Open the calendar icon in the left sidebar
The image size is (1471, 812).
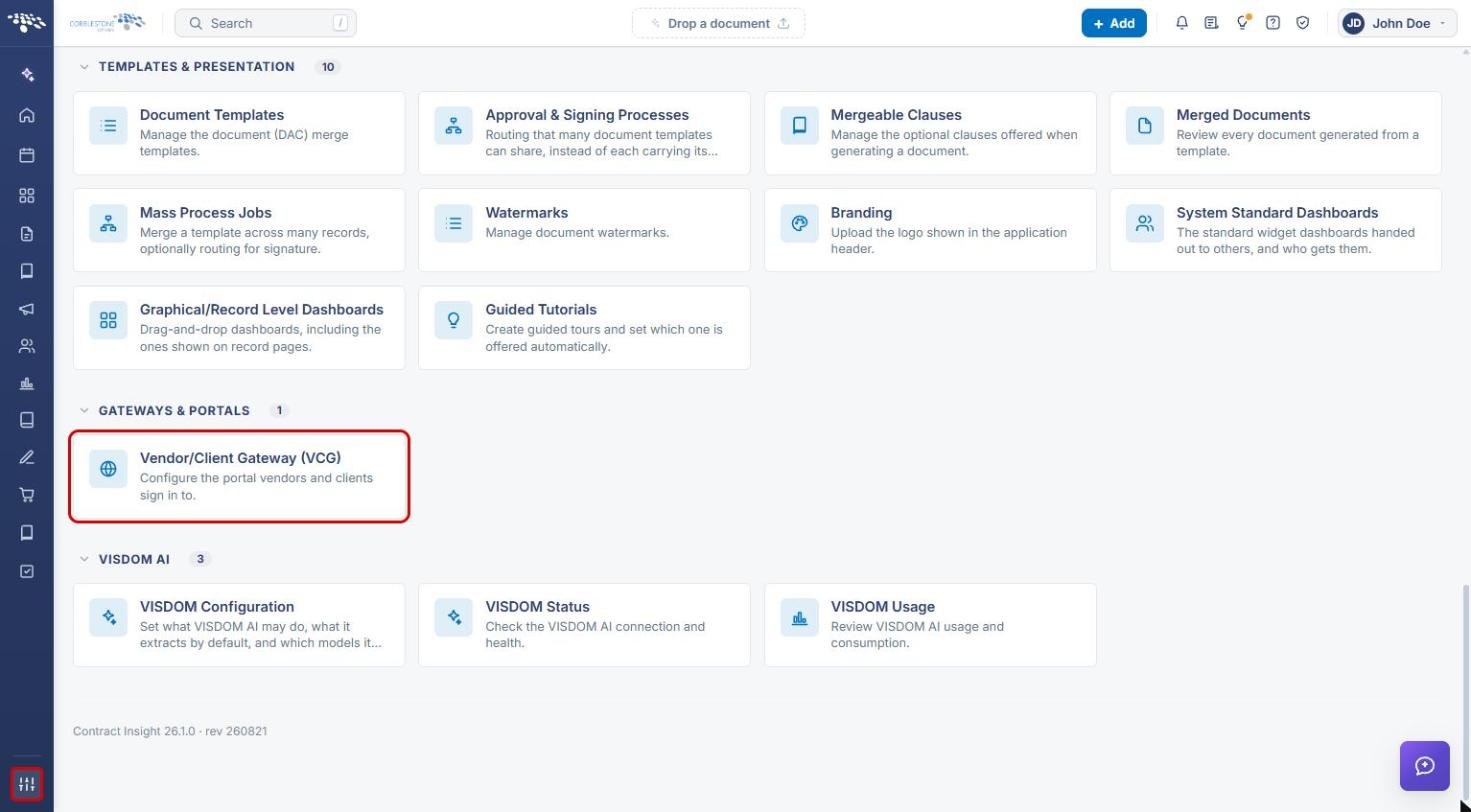pos(27,155)
